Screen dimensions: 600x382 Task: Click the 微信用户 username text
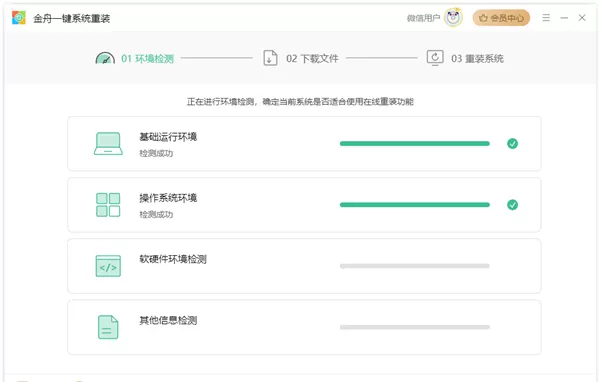point(423,18)
